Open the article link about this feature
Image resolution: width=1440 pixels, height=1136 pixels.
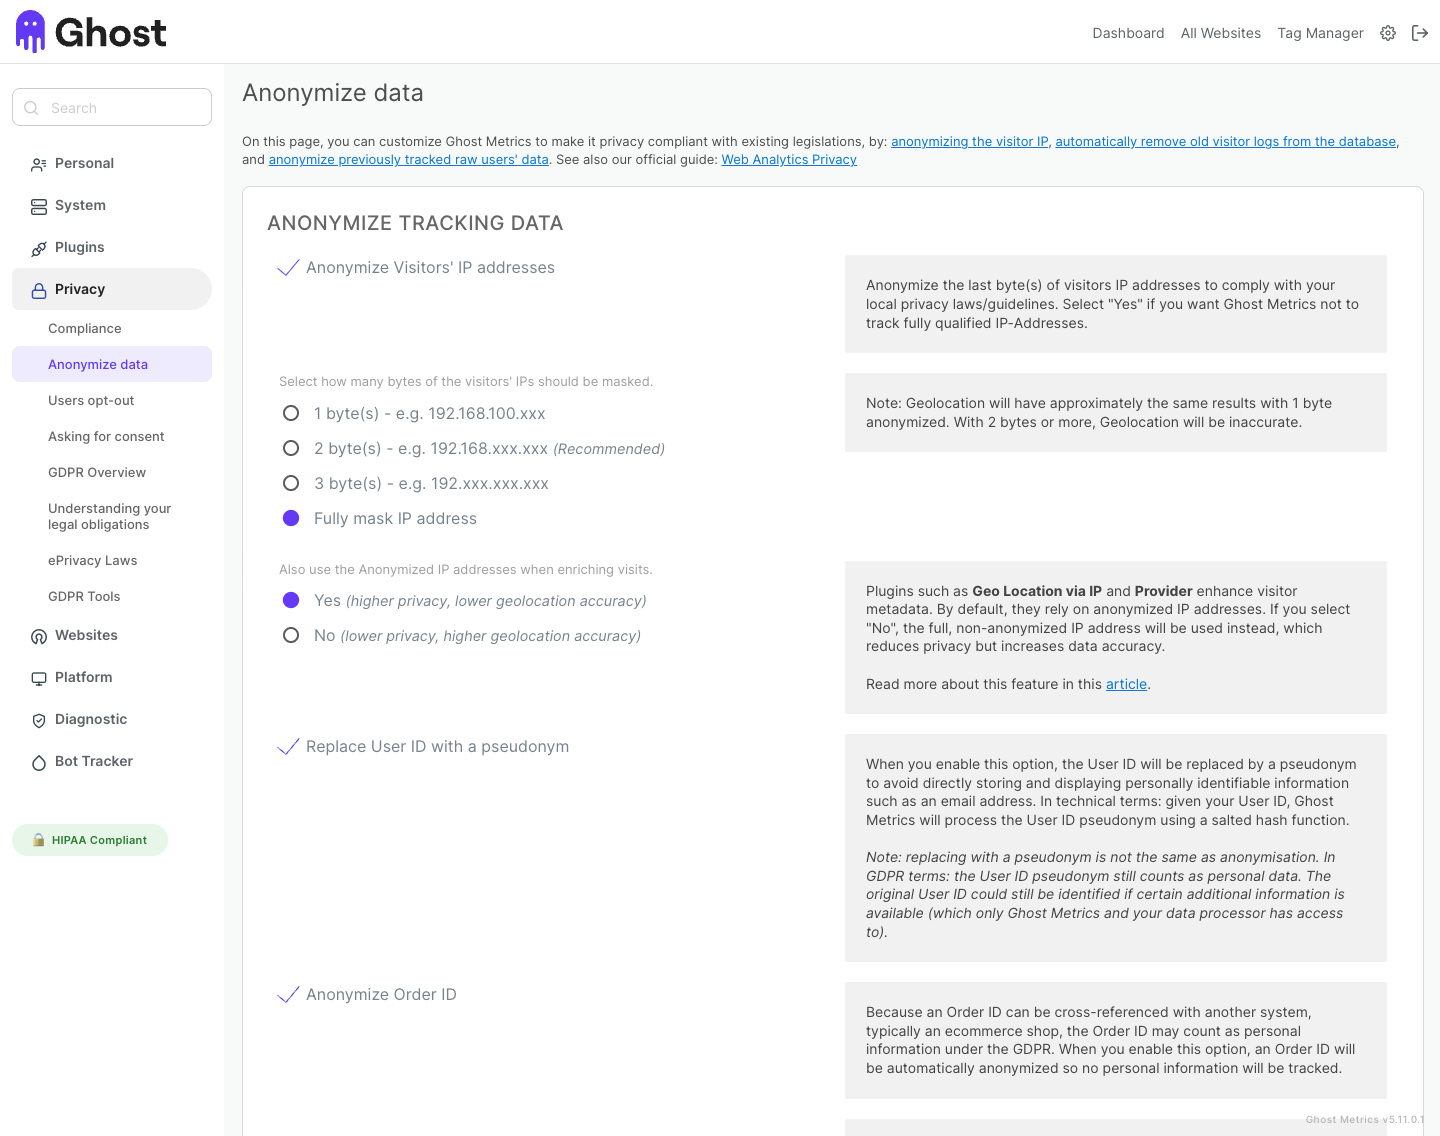coord(1126,684)
